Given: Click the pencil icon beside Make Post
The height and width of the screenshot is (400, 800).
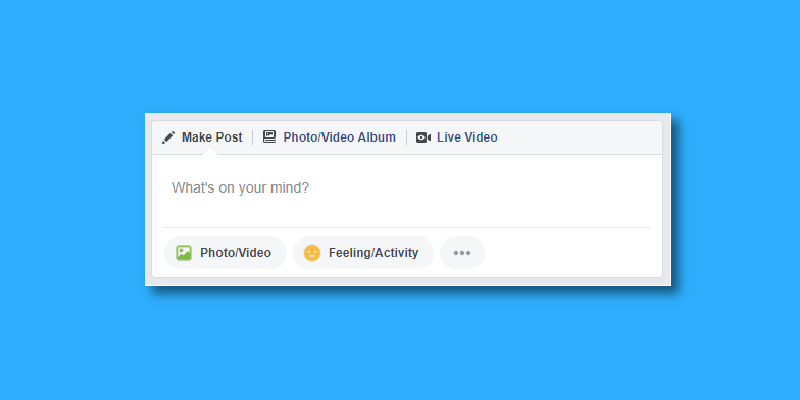Looking at the screenshot, I should [168, 138].
